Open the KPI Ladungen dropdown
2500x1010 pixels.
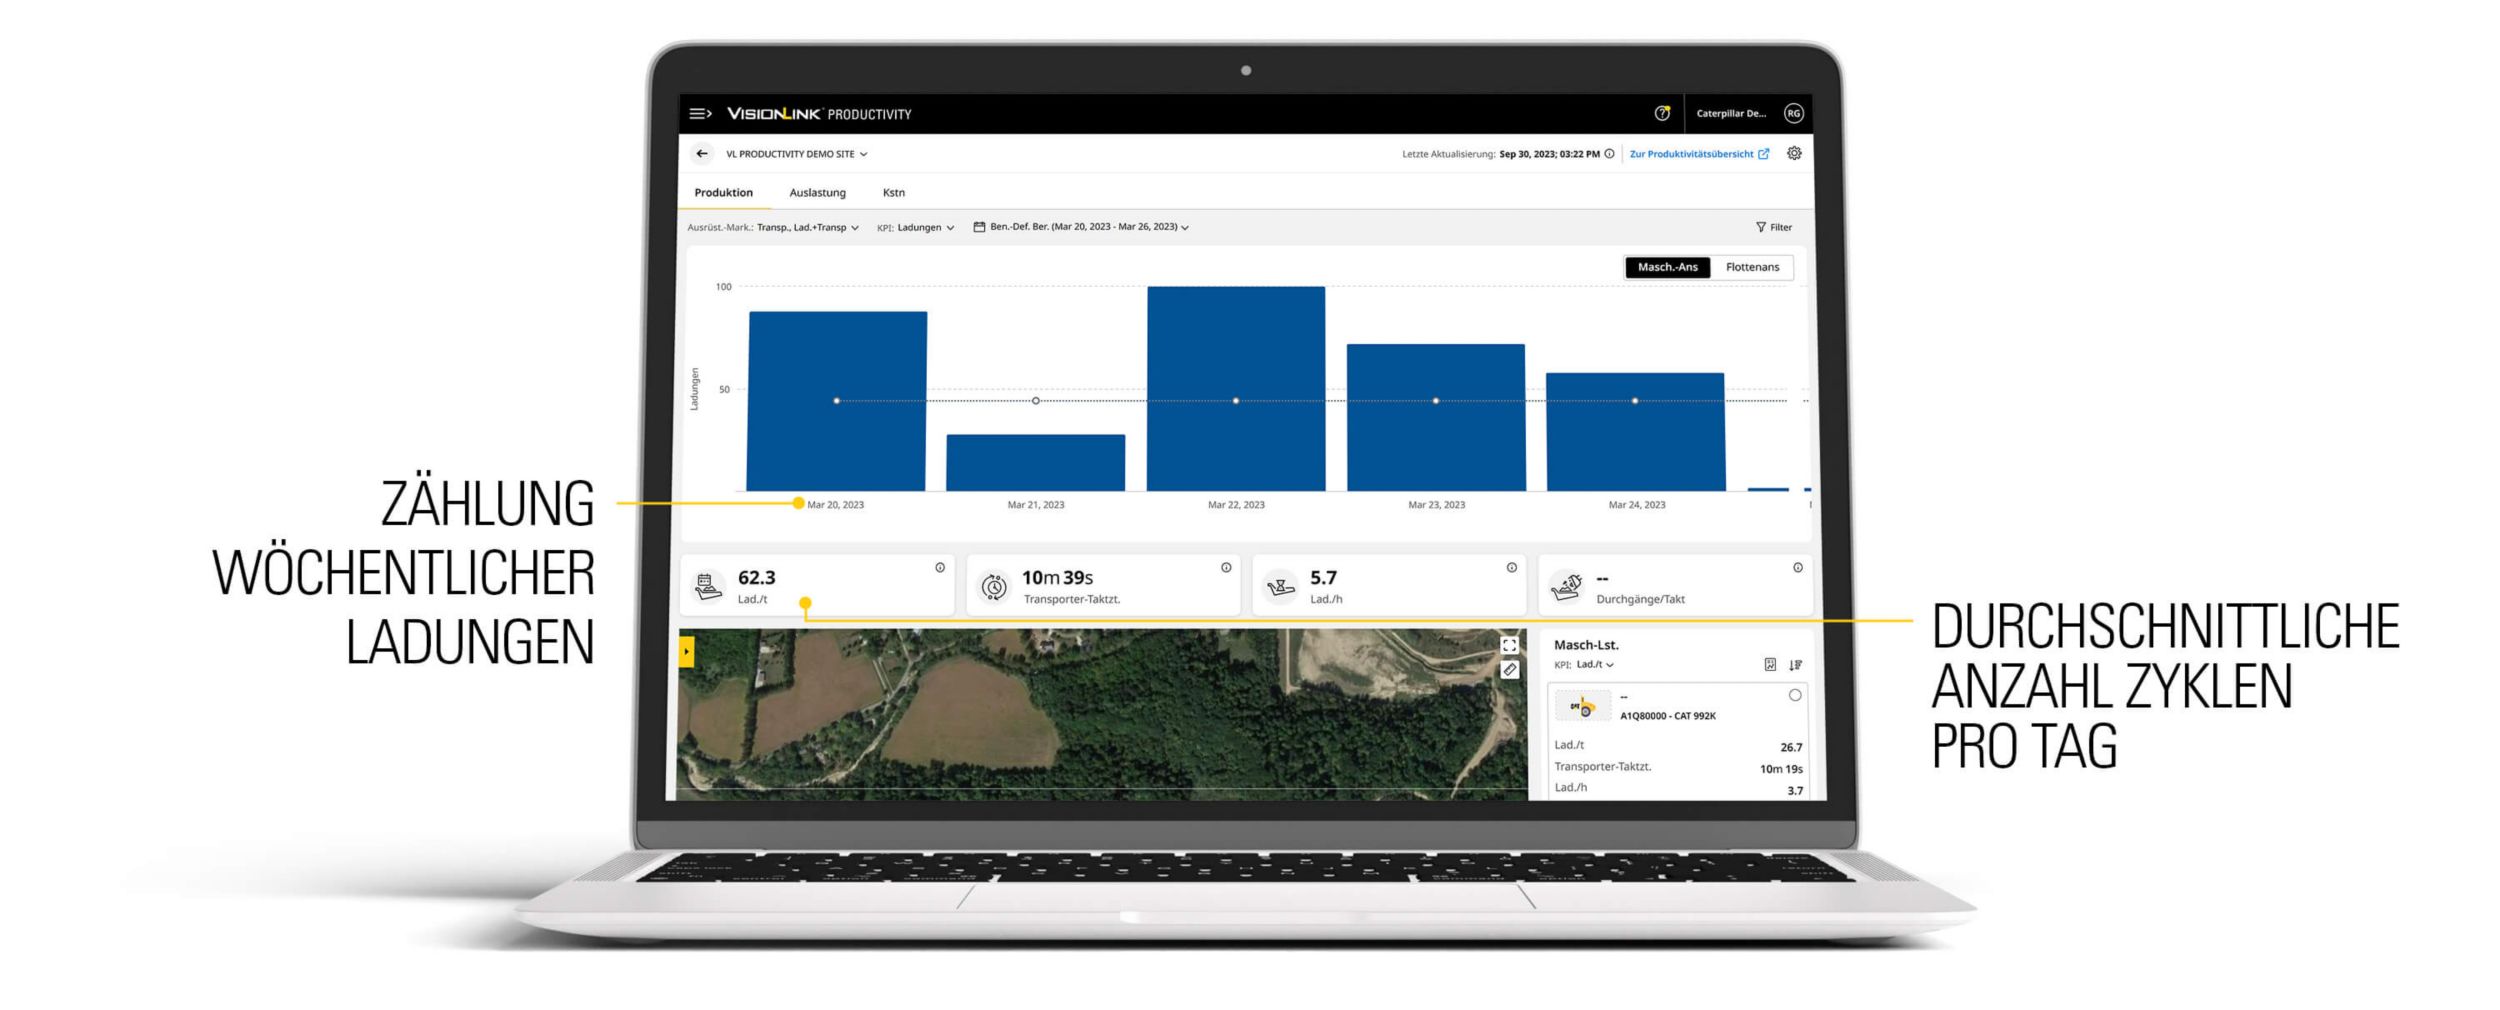pyautogui.click(x=916, y=227)
